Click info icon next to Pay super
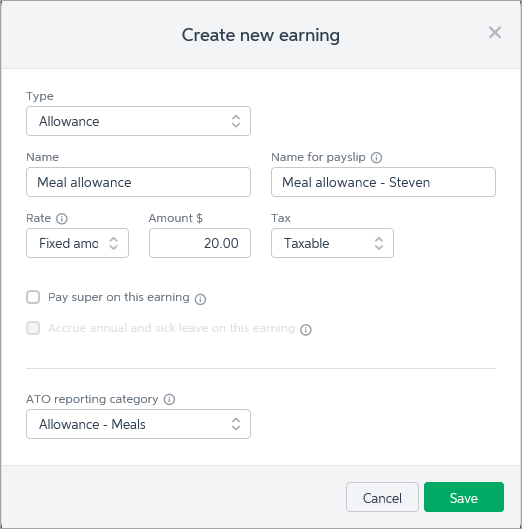The width and height of the screenshot is (522, 529). click(200, 299)
